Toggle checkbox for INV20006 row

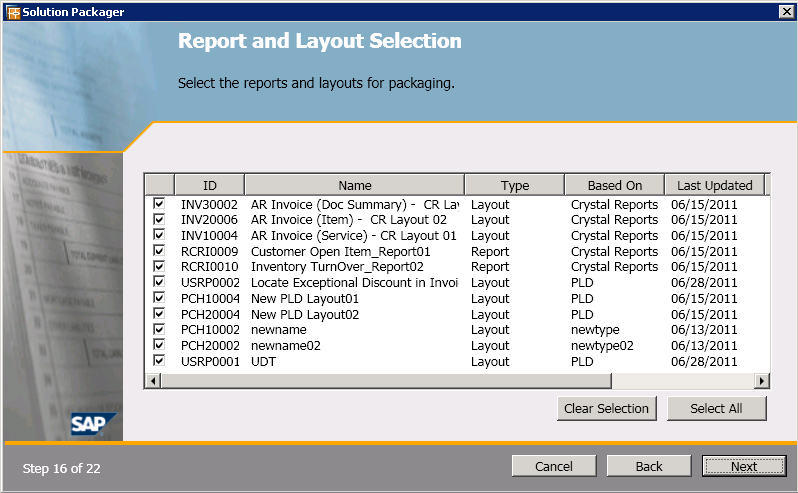[x=159, y=219]
